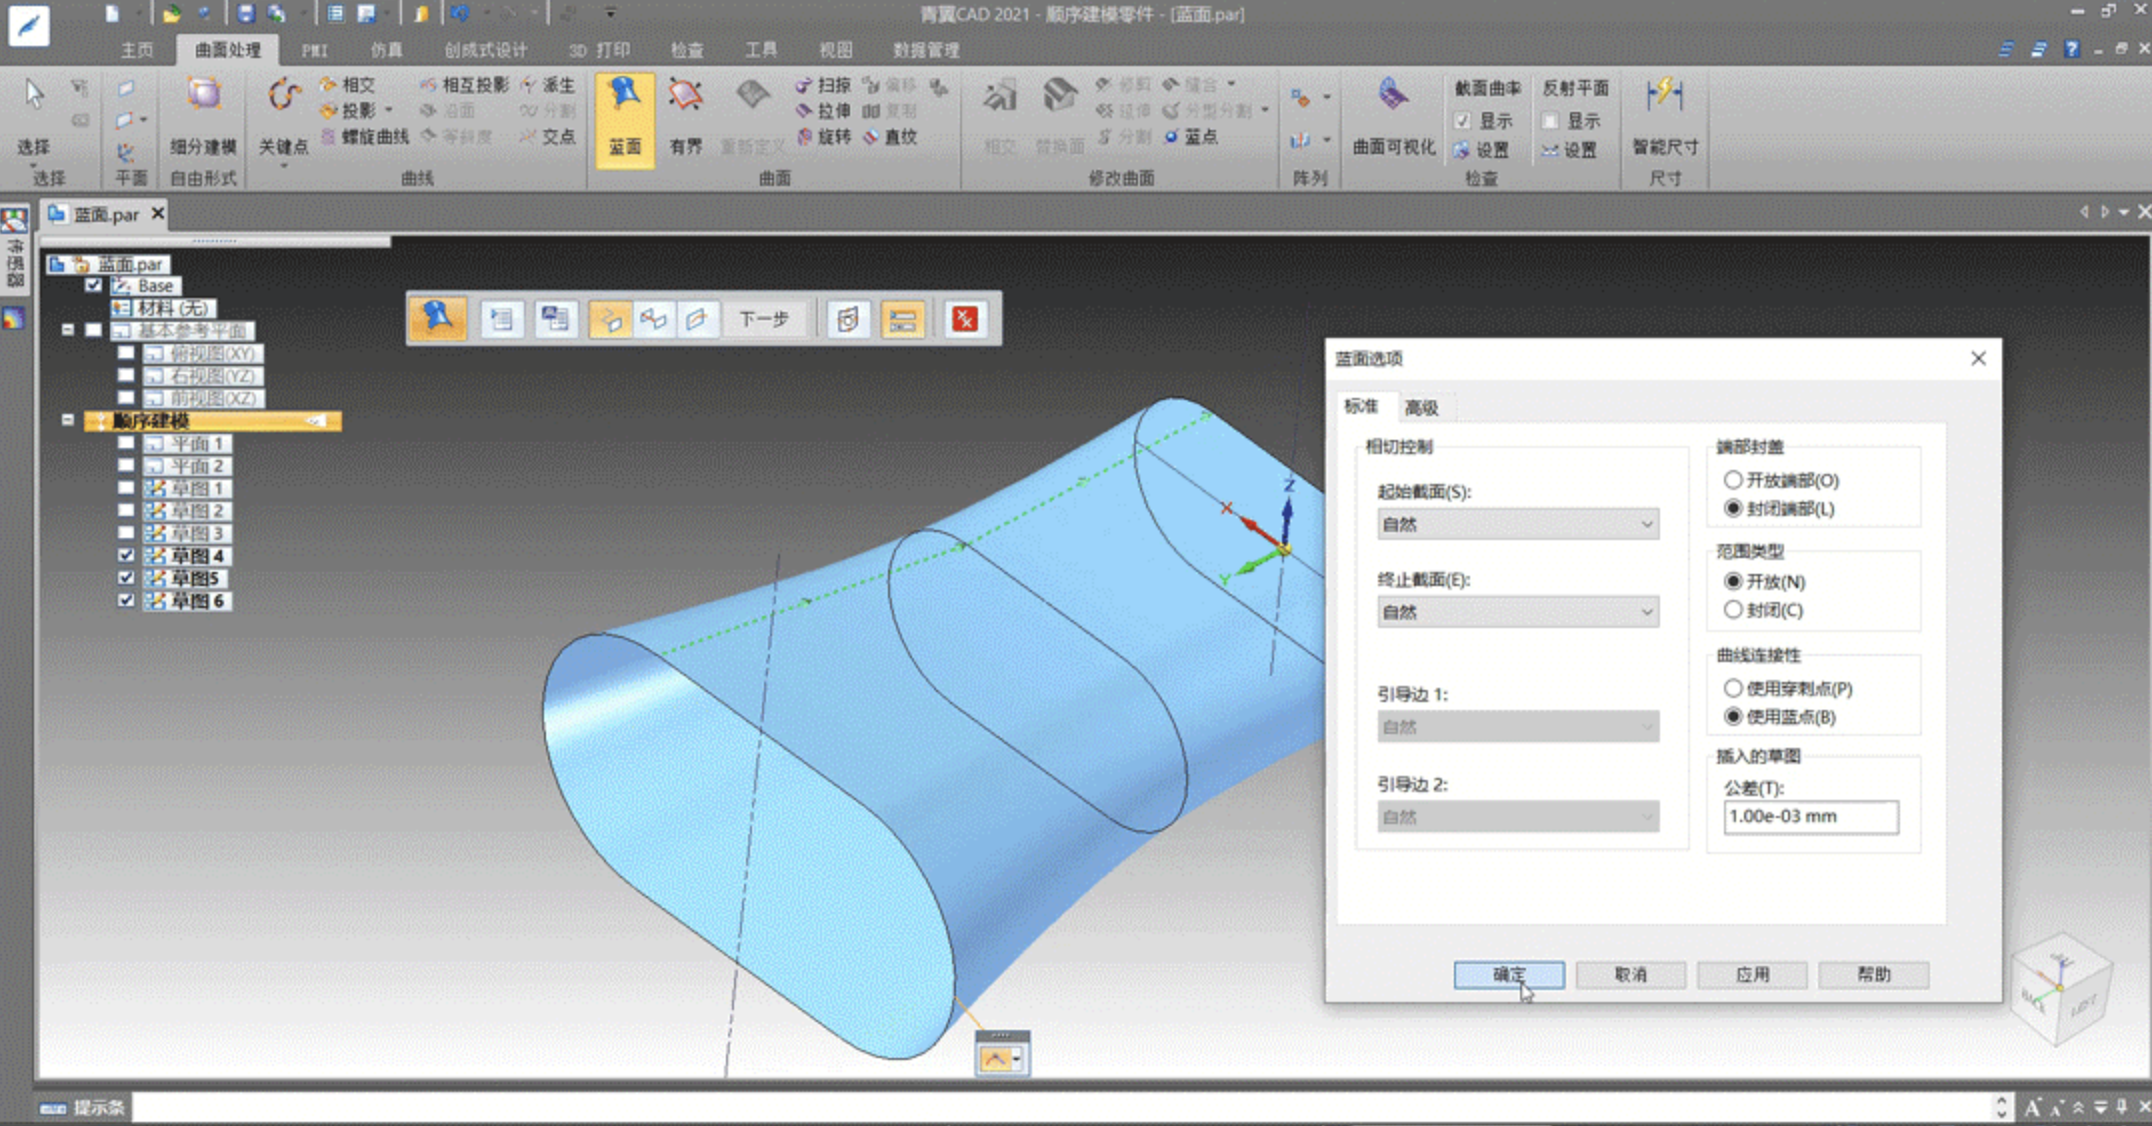
Task: Switch to the 数据管理 ribbon tab
Action: tap(926, 50)
